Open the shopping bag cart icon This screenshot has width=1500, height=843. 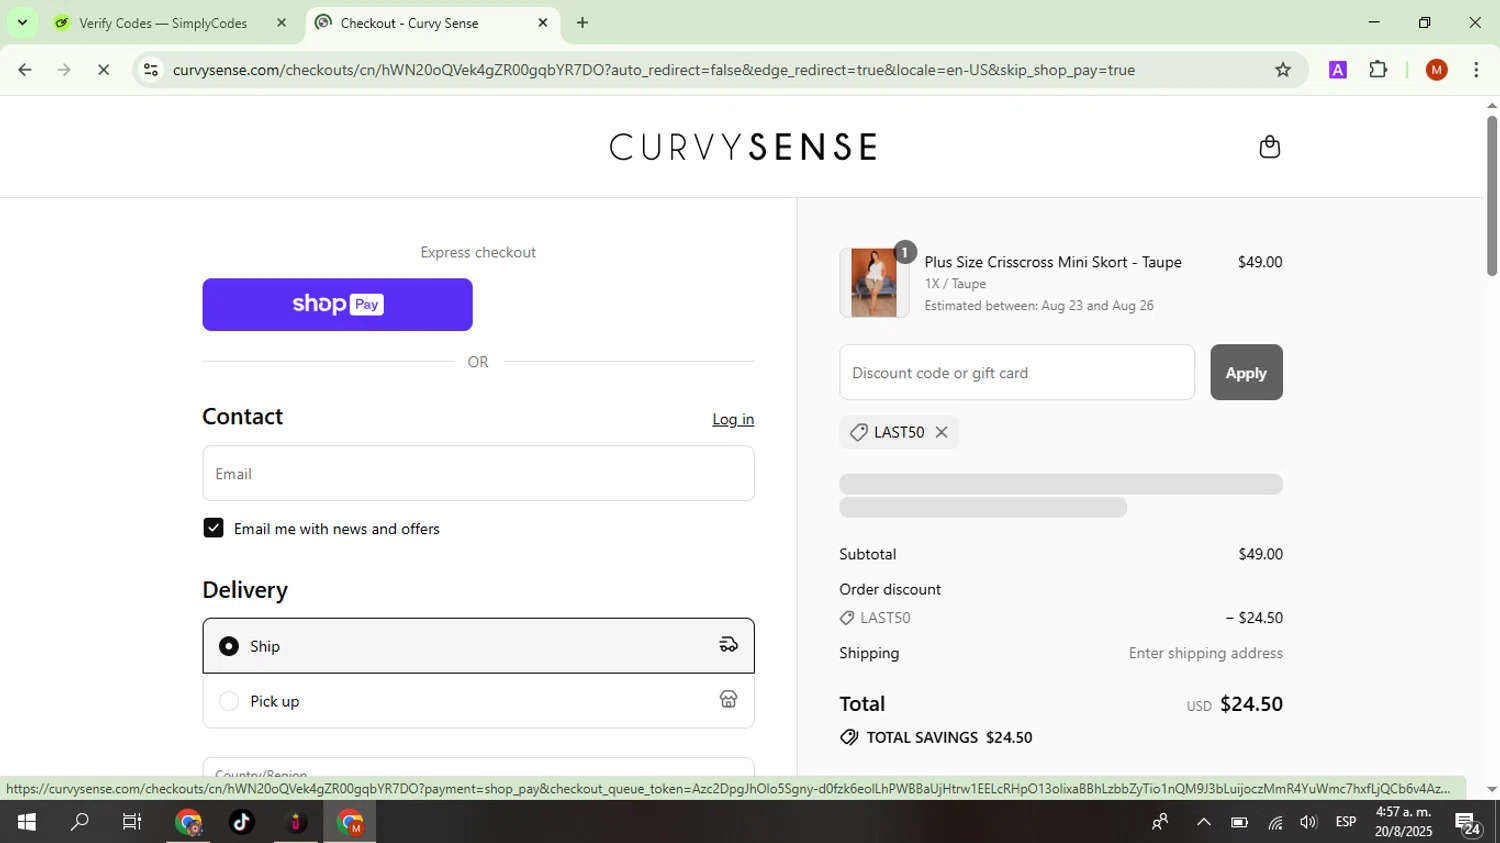pyautogui.click(x=1269, y=147)
